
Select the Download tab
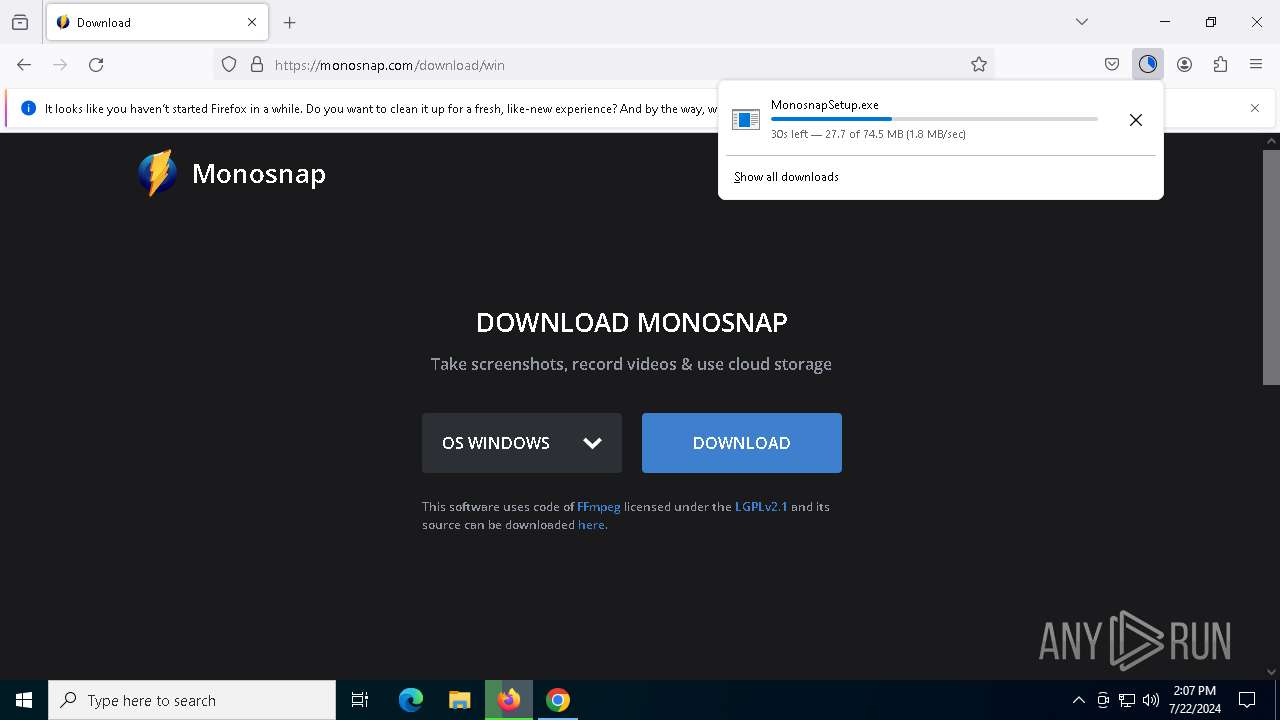coord(156,22)
